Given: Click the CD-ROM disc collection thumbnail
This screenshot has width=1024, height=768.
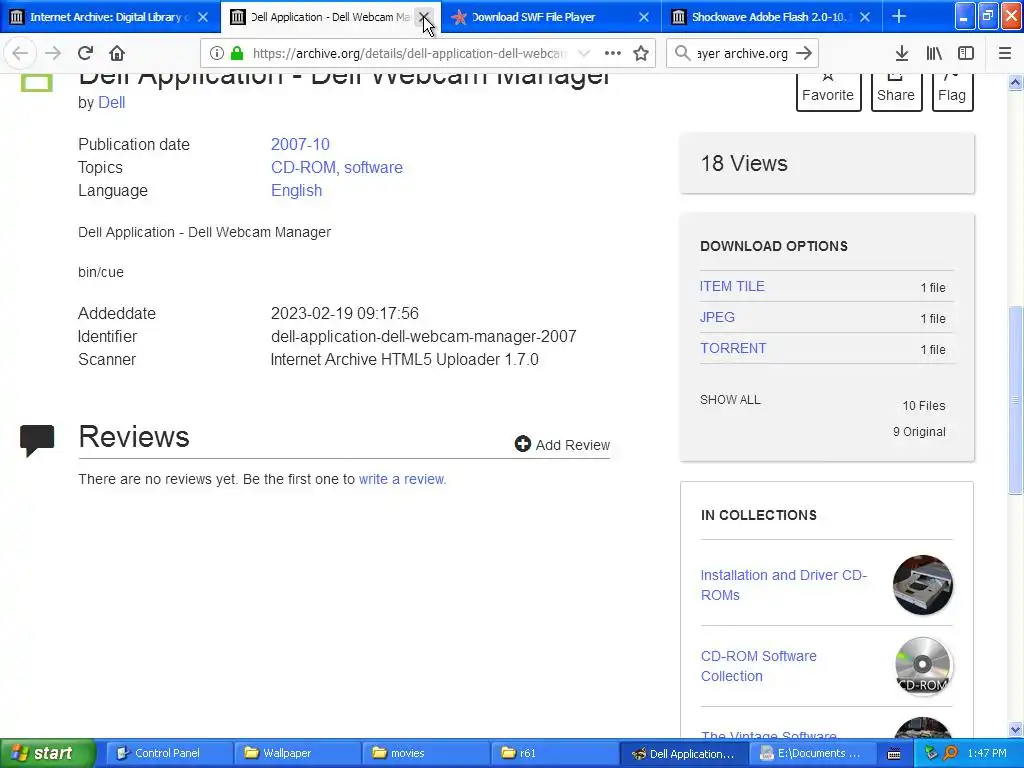Looking at the screenshot, I should [923, 666].
